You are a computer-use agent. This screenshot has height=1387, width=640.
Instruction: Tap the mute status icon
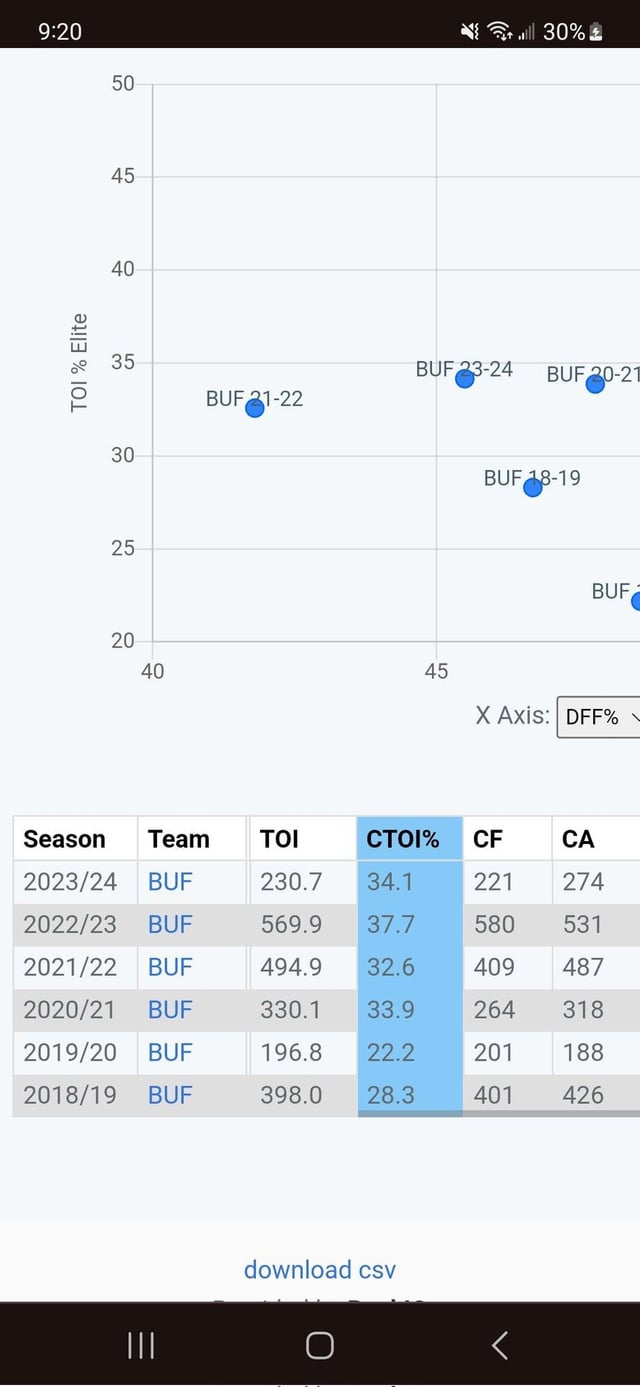[470, 32]
